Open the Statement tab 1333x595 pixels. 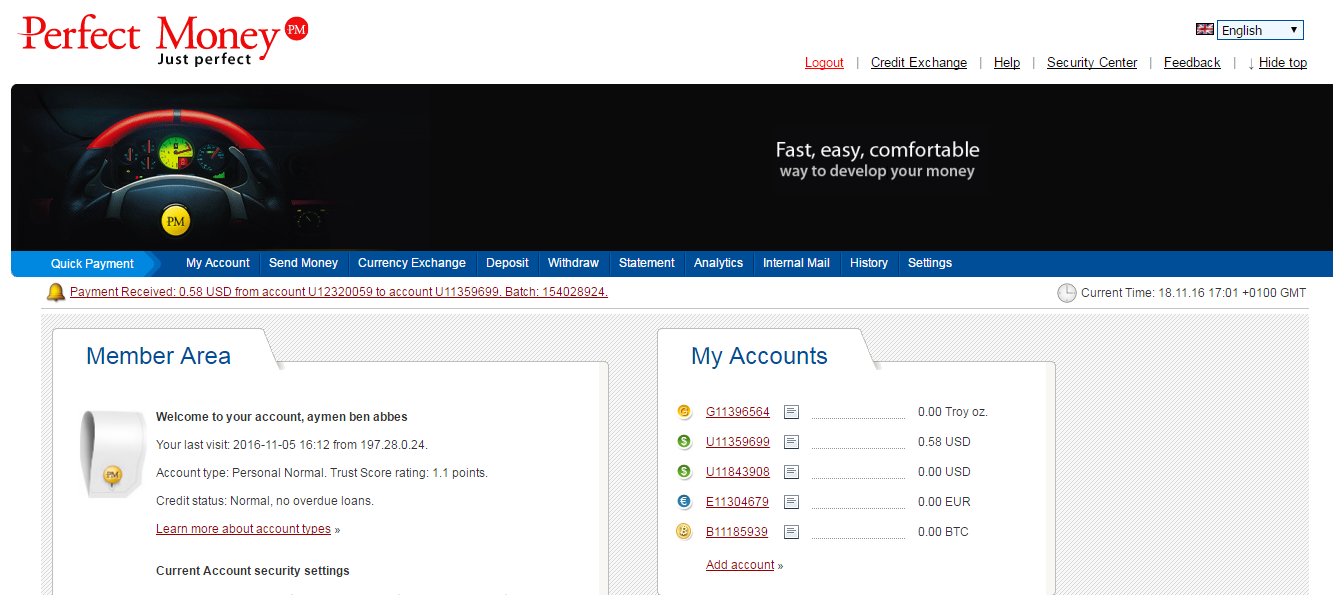coord(647,263)
